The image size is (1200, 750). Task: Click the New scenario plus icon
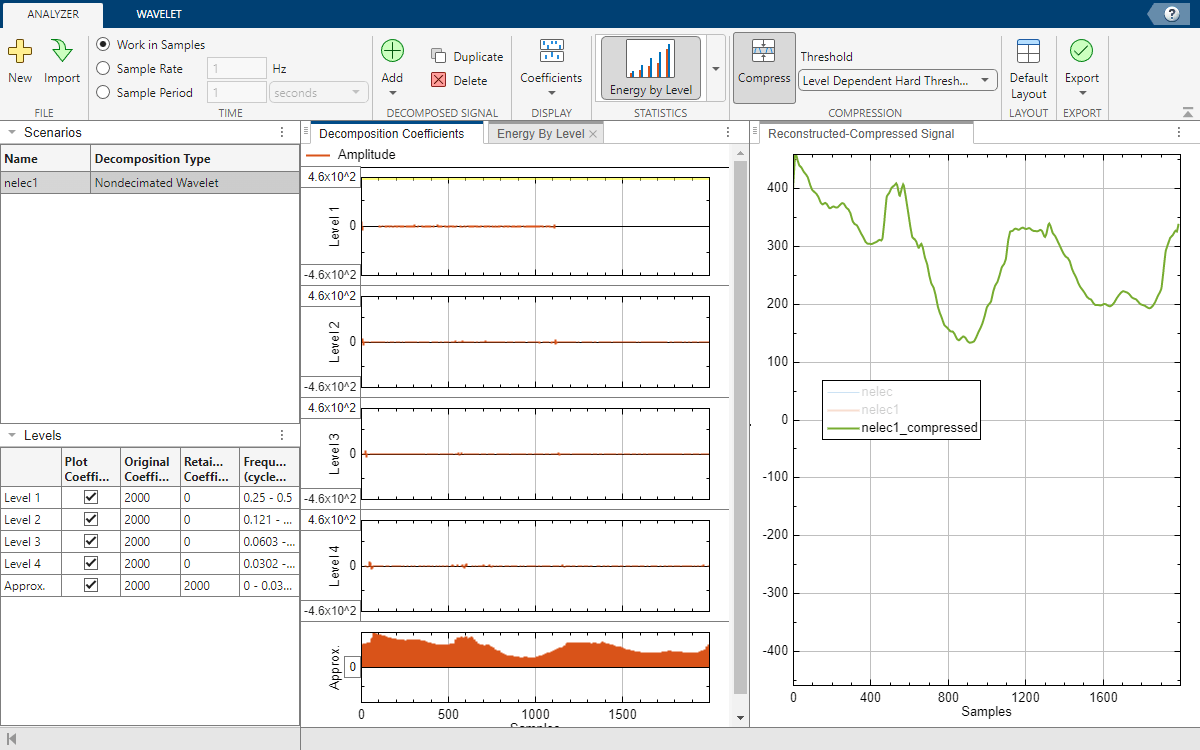pyautogui.click(x=20, y=52)
